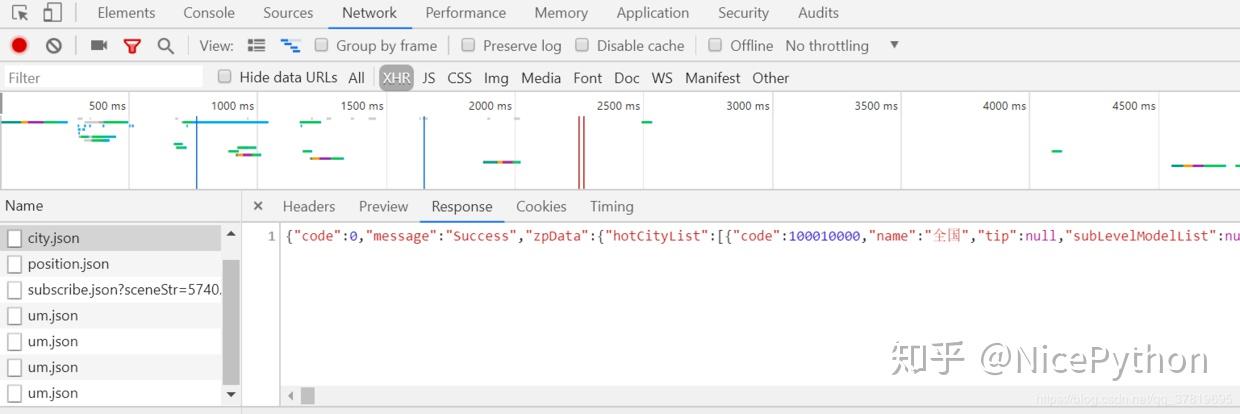The image size is (1240, 414).
Task: View the Cookies tab
Action: pos(541,206)
